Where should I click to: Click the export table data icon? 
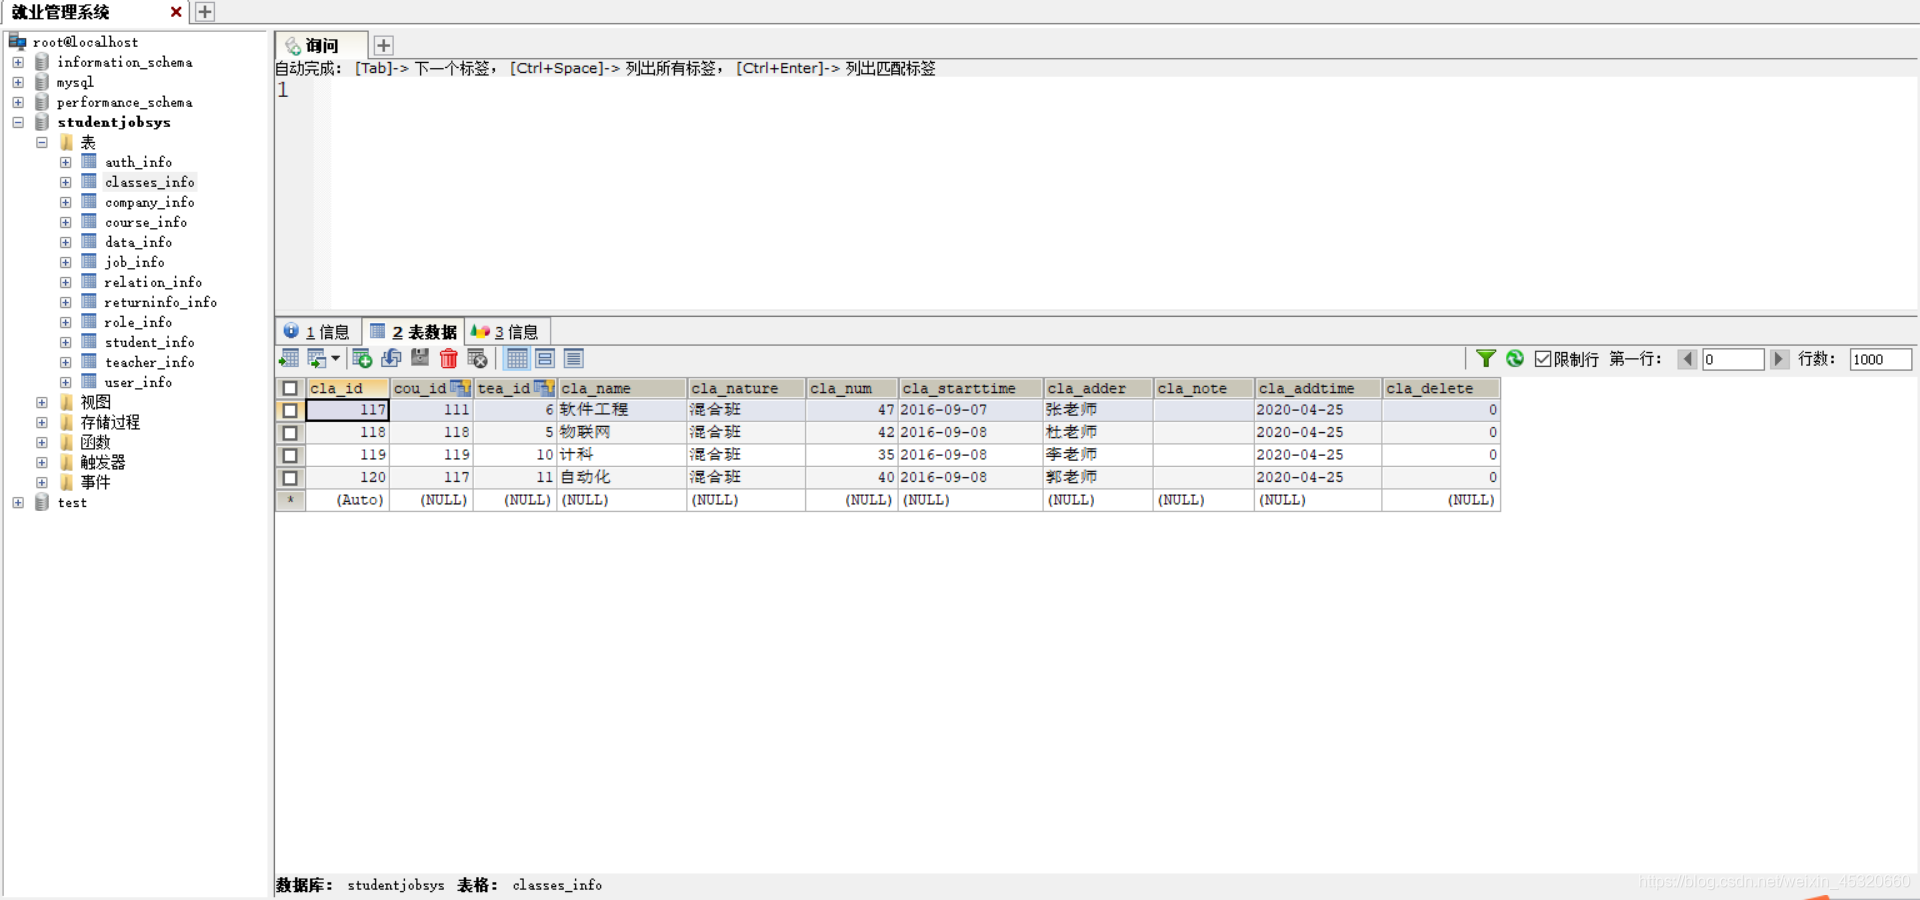click(289, 358)
